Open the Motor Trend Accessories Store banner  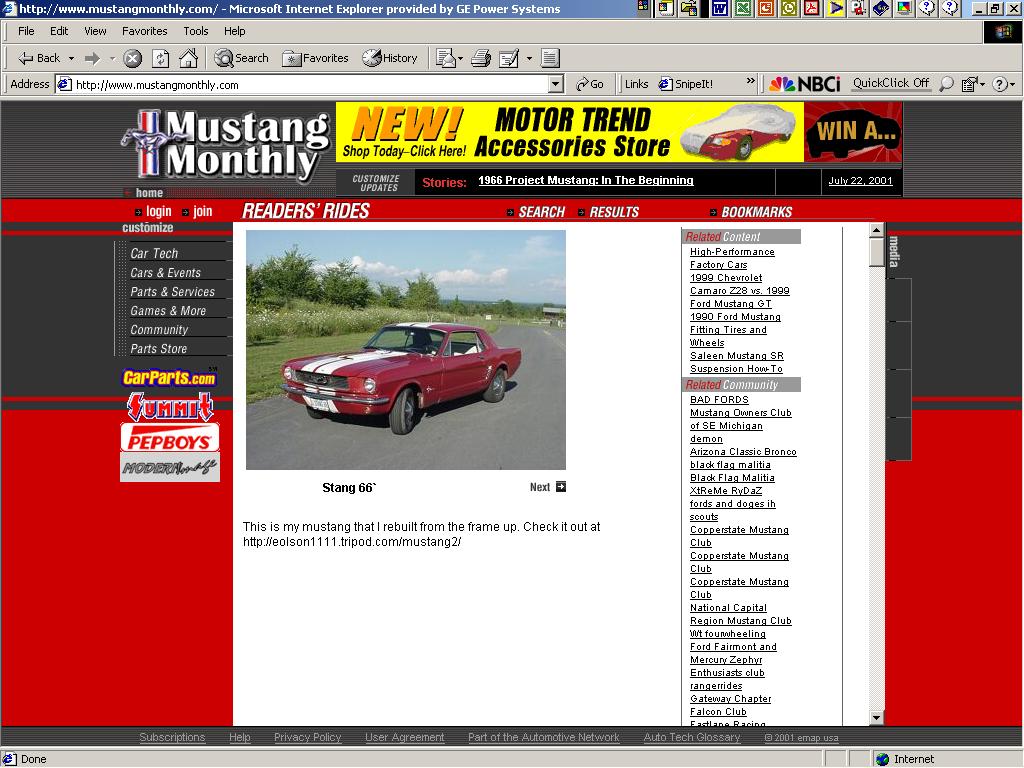pyautogui.click(x=569, y=132)
